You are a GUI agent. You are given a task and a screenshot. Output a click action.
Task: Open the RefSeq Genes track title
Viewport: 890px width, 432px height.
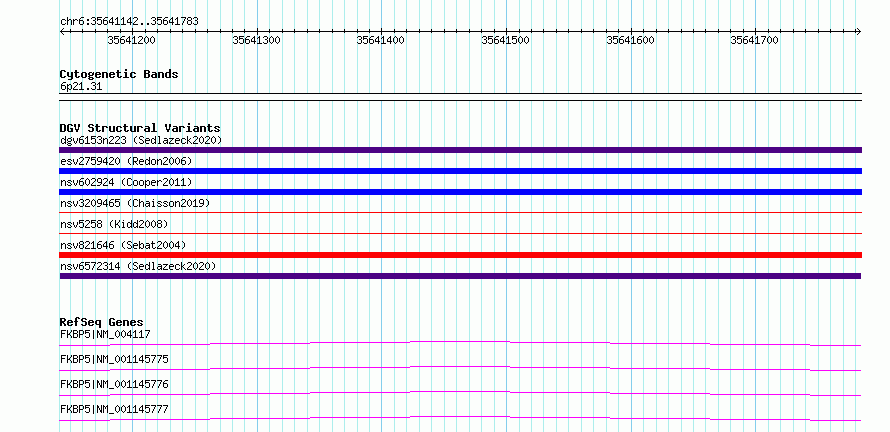pyautogui.click(x=102, y=322)
